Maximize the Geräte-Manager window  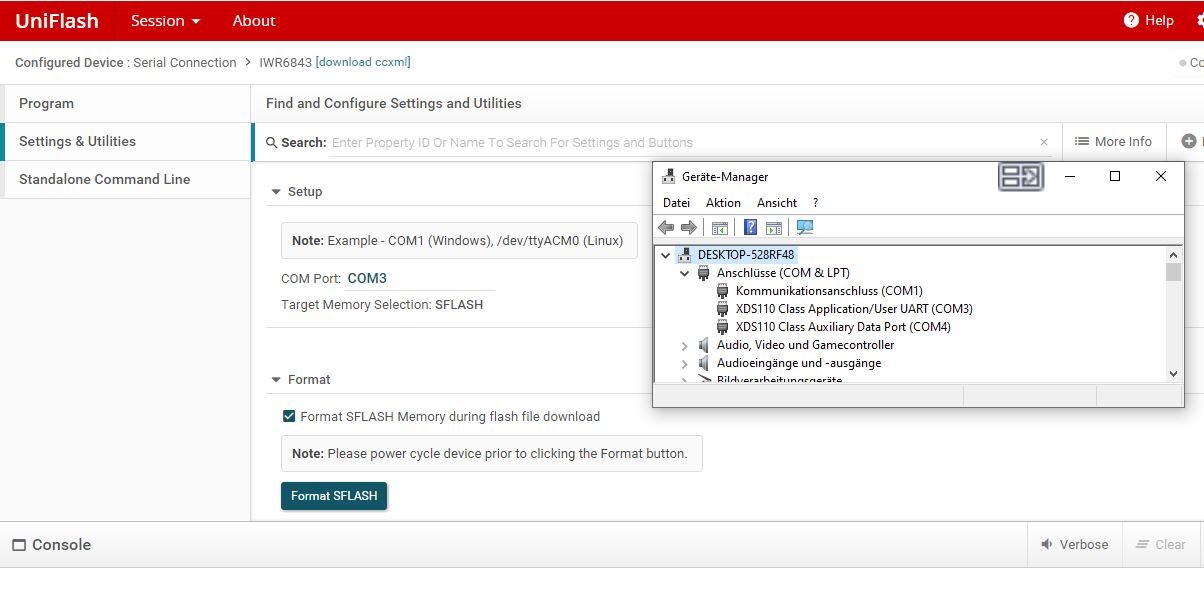pyautogui.click(x=1115, y=177)
